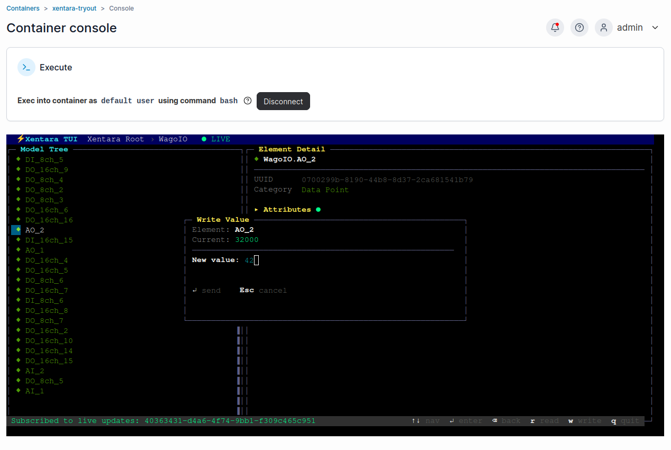This screenshot has height=450, width=671.
Task: Open the notifications bell icon
Action: [x=555, y=27]
